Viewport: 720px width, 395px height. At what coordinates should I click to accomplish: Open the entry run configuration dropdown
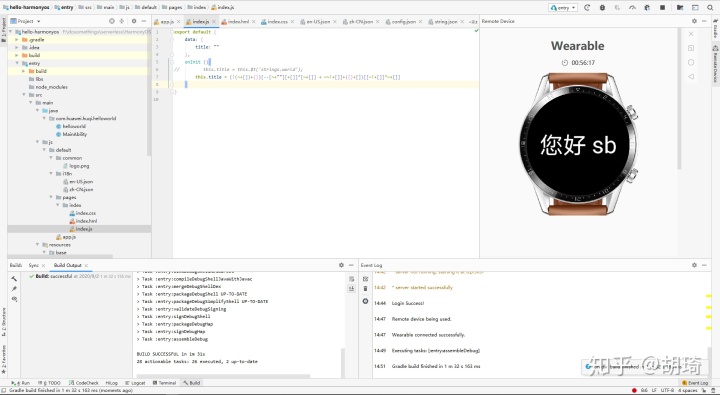(x=563, y=8)
